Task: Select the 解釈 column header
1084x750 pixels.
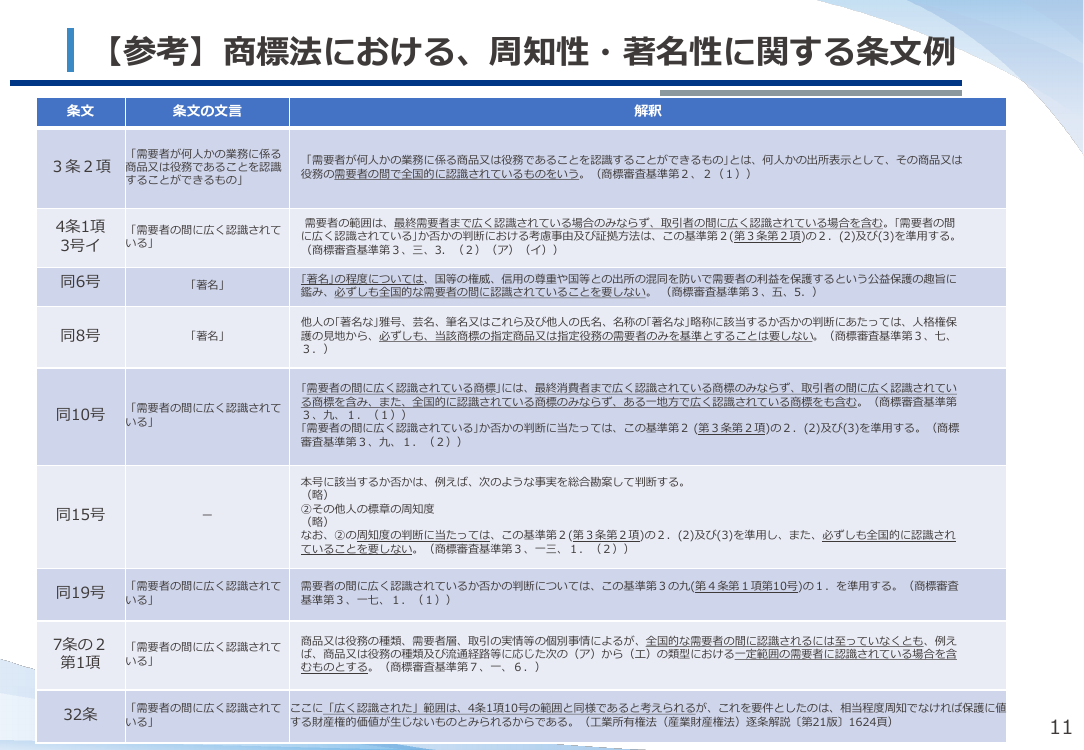Action: click(x=648, y=111)
